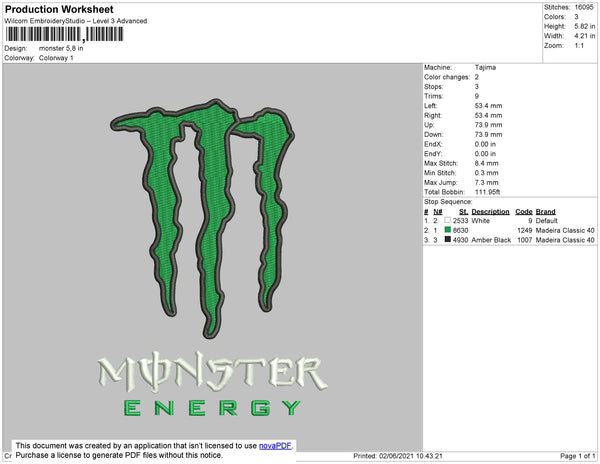The image size is (600, 464).
Task: Select the 'Colorway 1' value
Action: pyautogui.click(x=56, y=58)
